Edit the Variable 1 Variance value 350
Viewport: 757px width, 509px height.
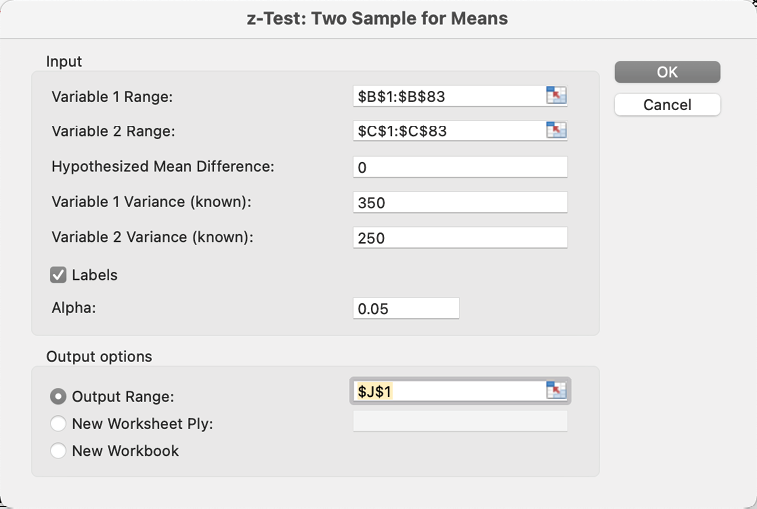point(460,203)
